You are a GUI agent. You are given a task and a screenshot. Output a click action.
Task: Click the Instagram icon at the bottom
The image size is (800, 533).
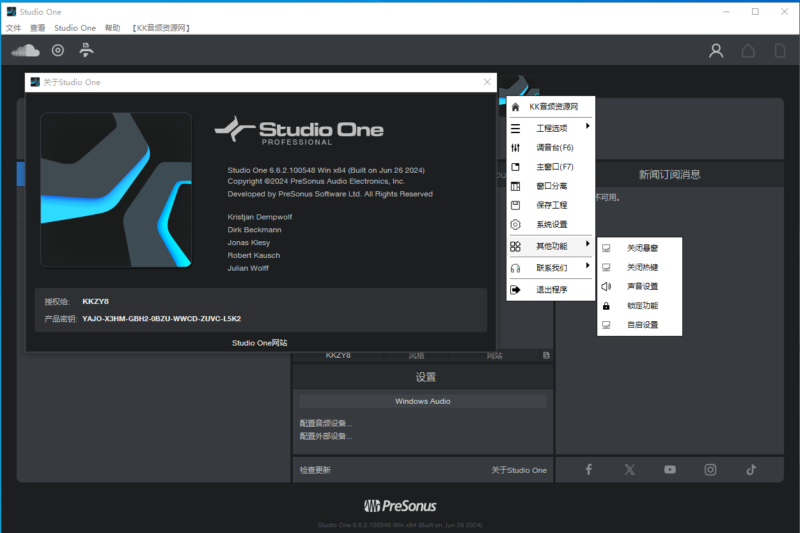(710, 470)
